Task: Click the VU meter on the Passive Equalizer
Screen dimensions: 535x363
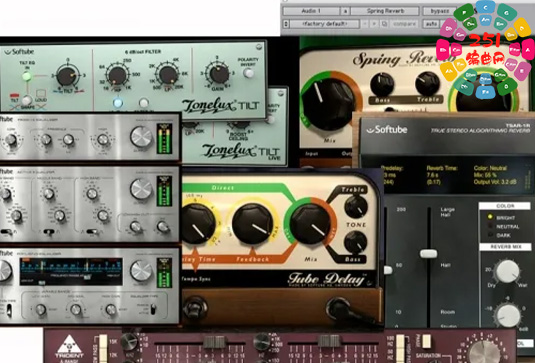Action: [164, 138]
